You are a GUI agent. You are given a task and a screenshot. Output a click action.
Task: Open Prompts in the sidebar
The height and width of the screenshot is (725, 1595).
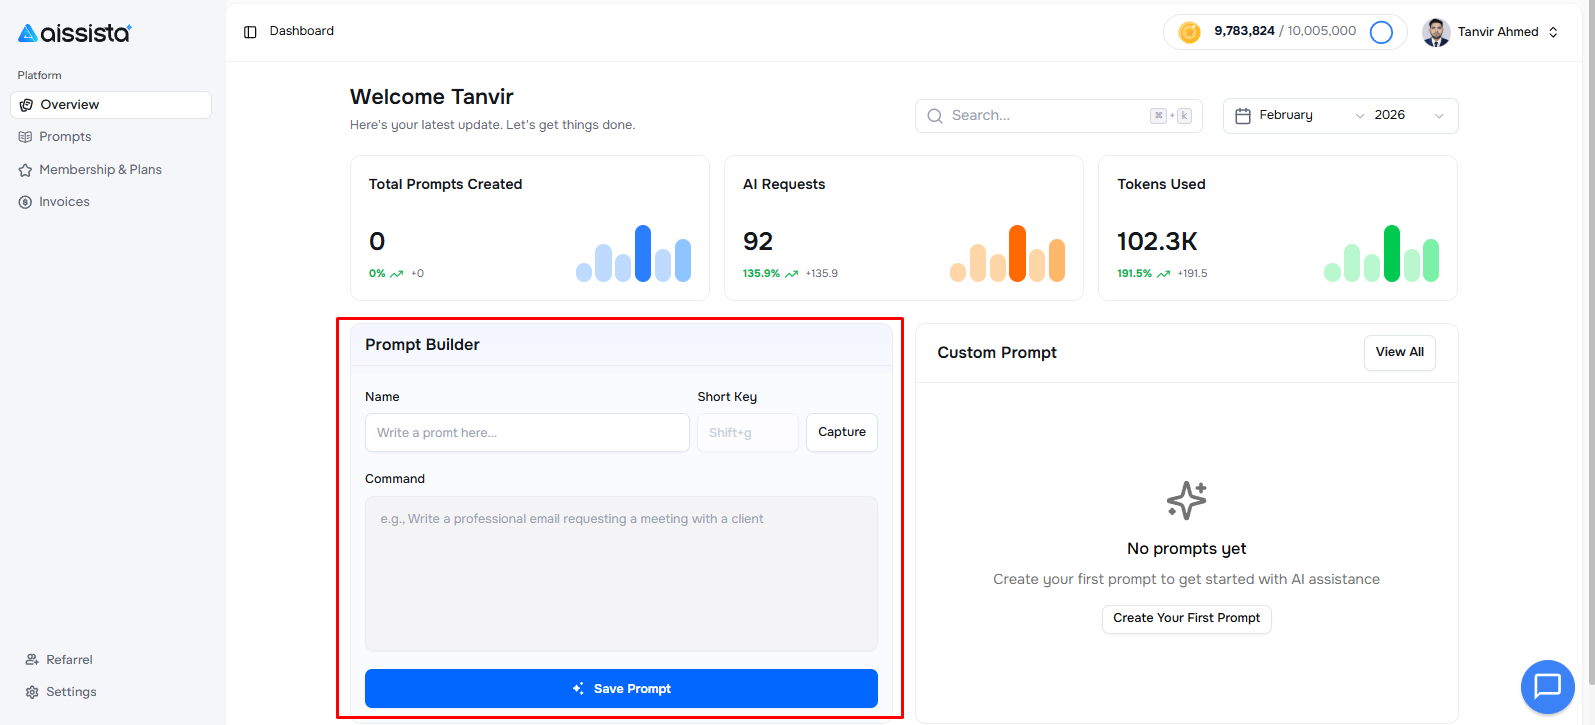(65, 137)
